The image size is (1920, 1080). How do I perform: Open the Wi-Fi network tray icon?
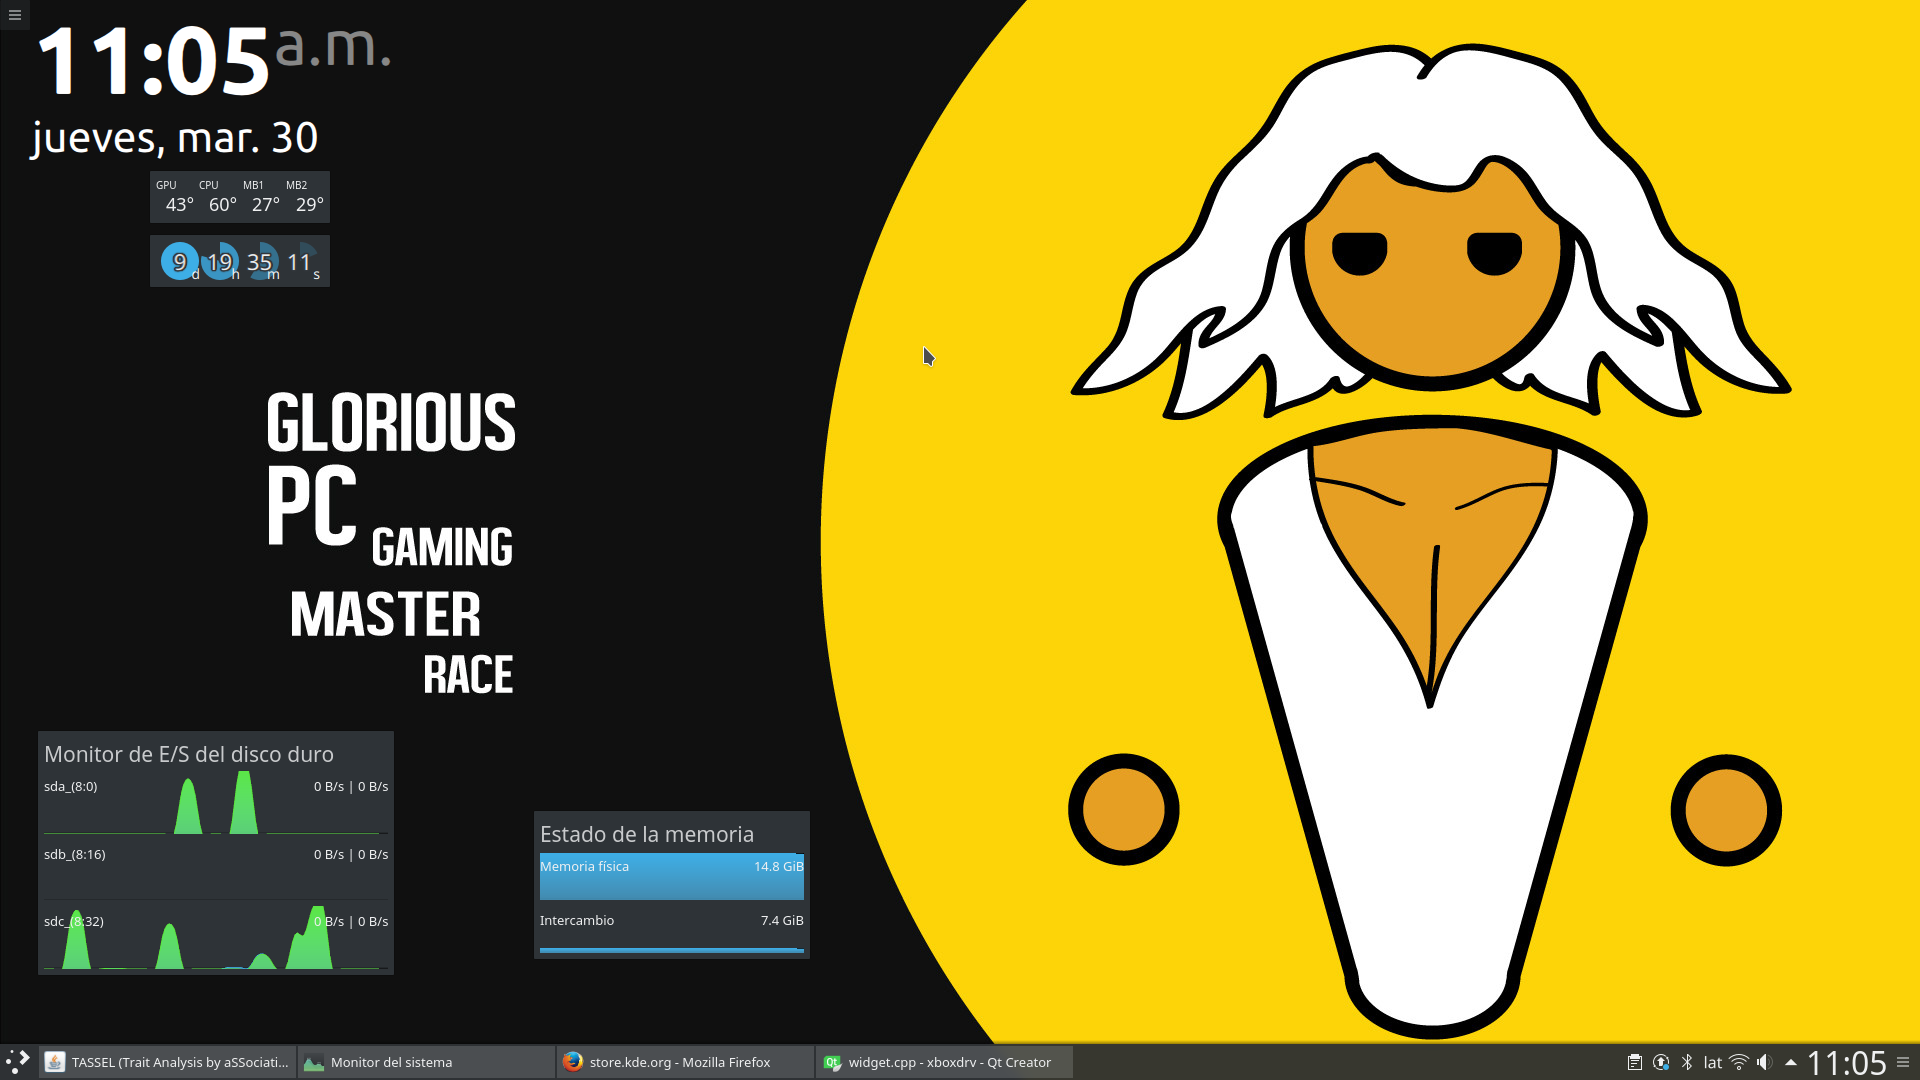point(1739,1062)
